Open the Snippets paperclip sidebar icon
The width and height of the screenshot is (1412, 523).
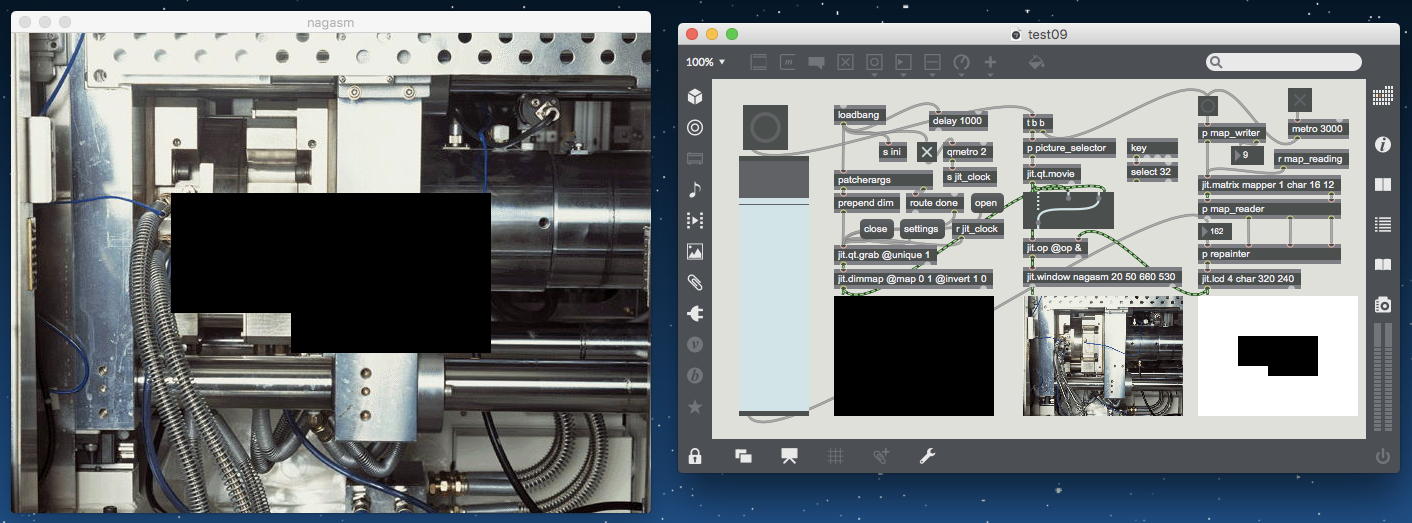pos(695,283)
